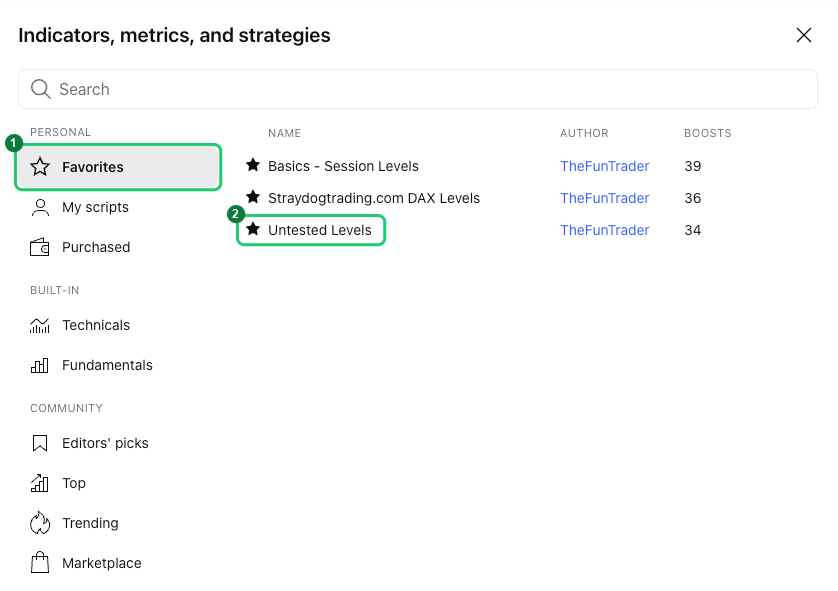Unfavorite Straydogtrading.com DAX Levels via star

pyautogui.click(x=253, y=197)
